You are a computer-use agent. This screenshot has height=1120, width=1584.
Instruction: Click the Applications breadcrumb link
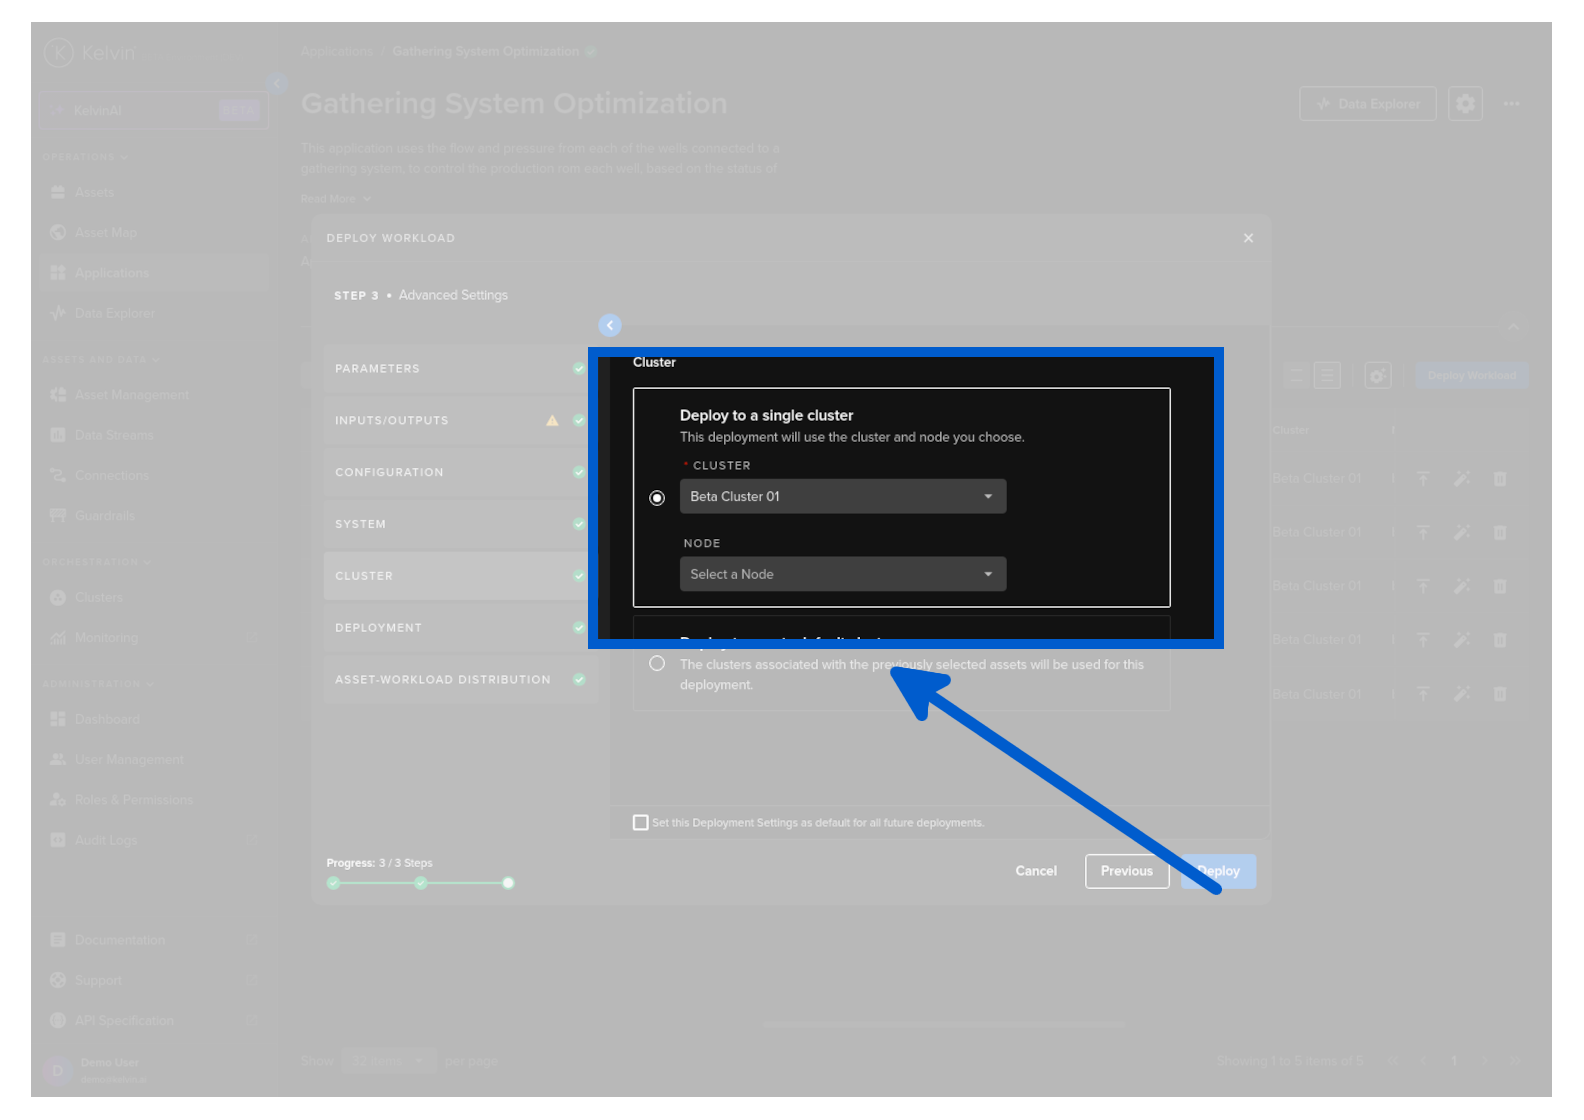[x=336, y=51]
